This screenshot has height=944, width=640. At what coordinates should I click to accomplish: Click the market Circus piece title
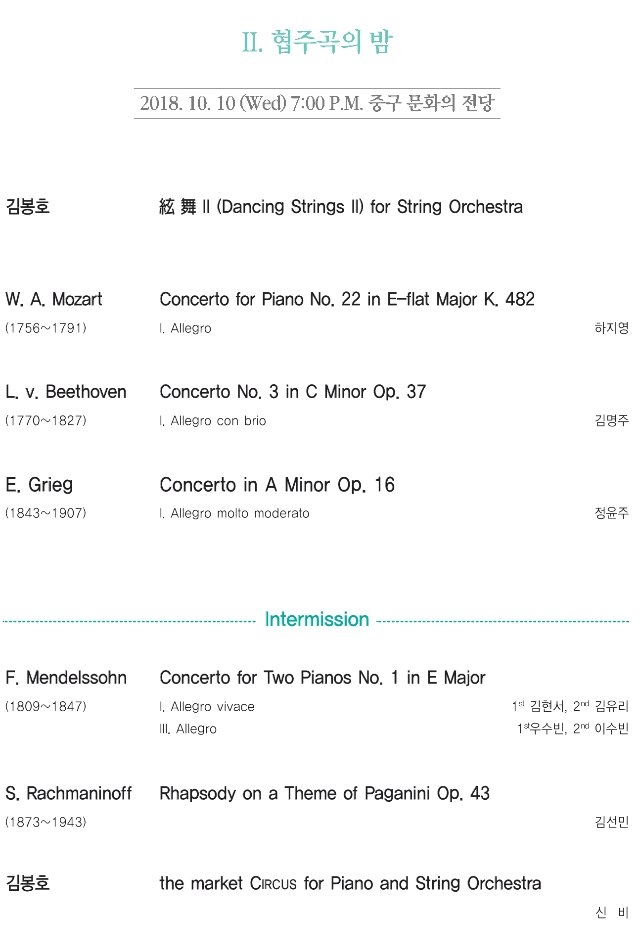click(x=350, y=884)
